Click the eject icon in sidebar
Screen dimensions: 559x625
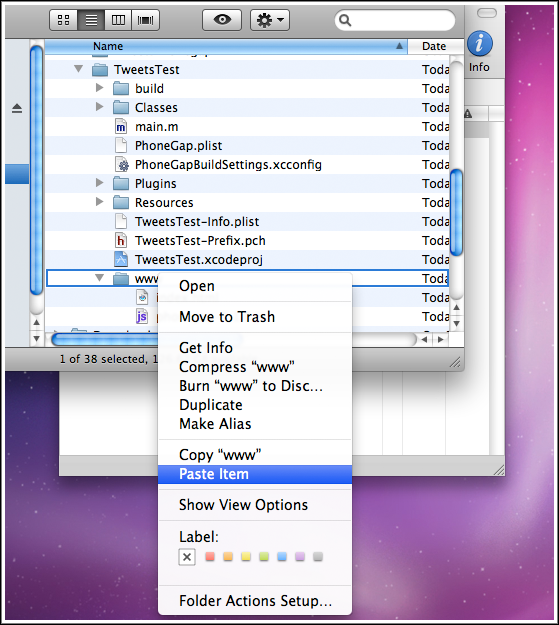17,108
